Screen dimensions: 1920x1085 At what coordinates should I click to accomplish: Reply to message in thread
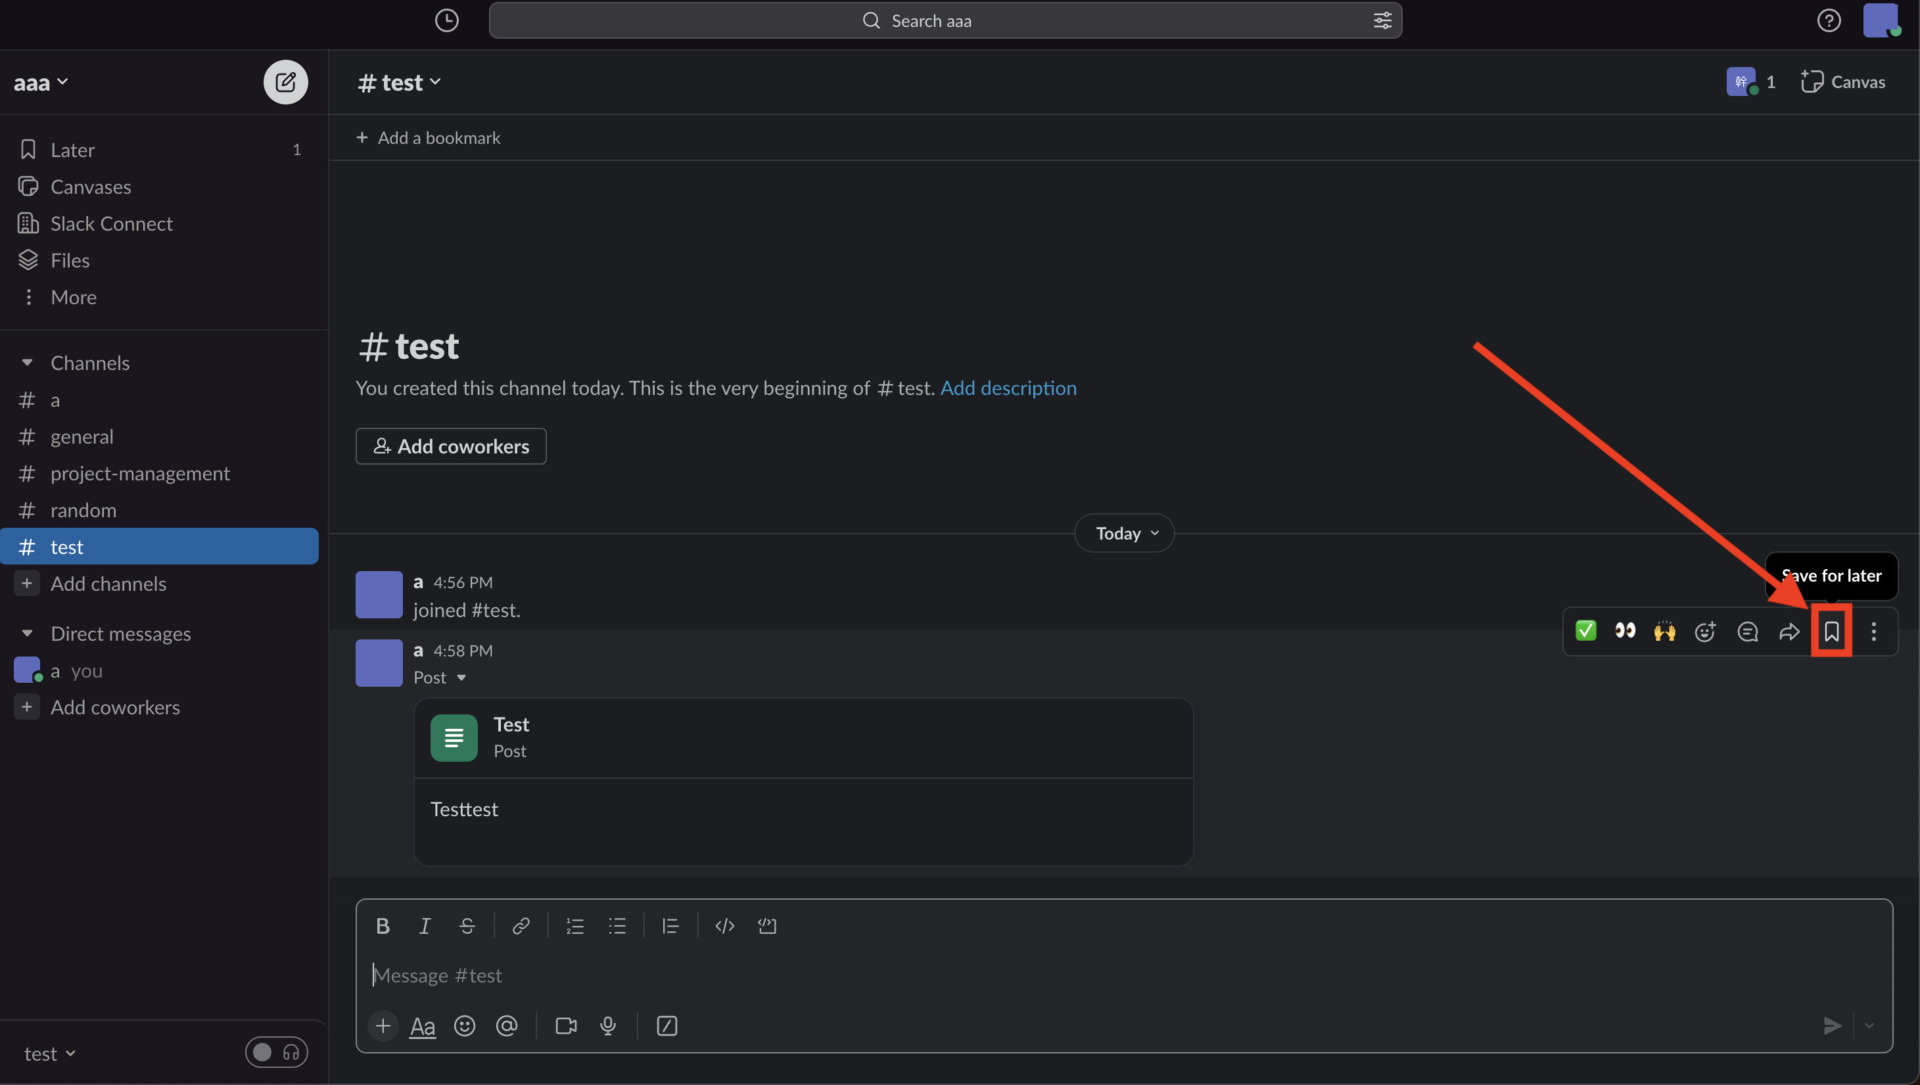point(1747,631)
